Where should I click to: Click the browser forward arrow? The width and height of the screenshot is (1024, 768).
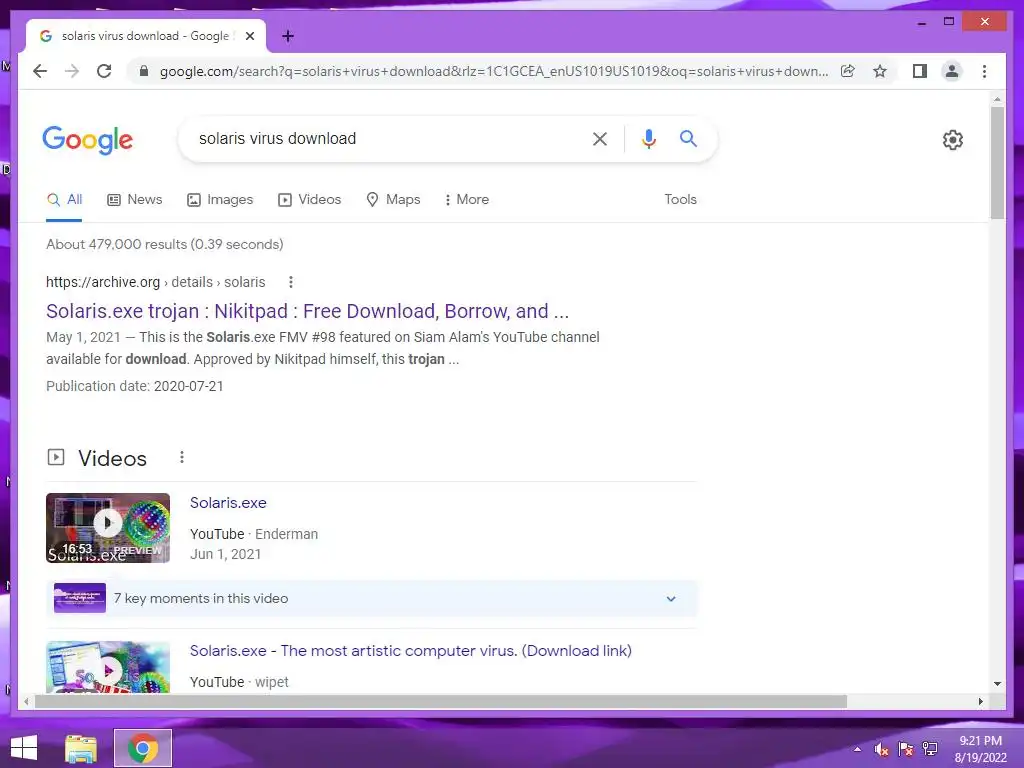pos(72,71)
